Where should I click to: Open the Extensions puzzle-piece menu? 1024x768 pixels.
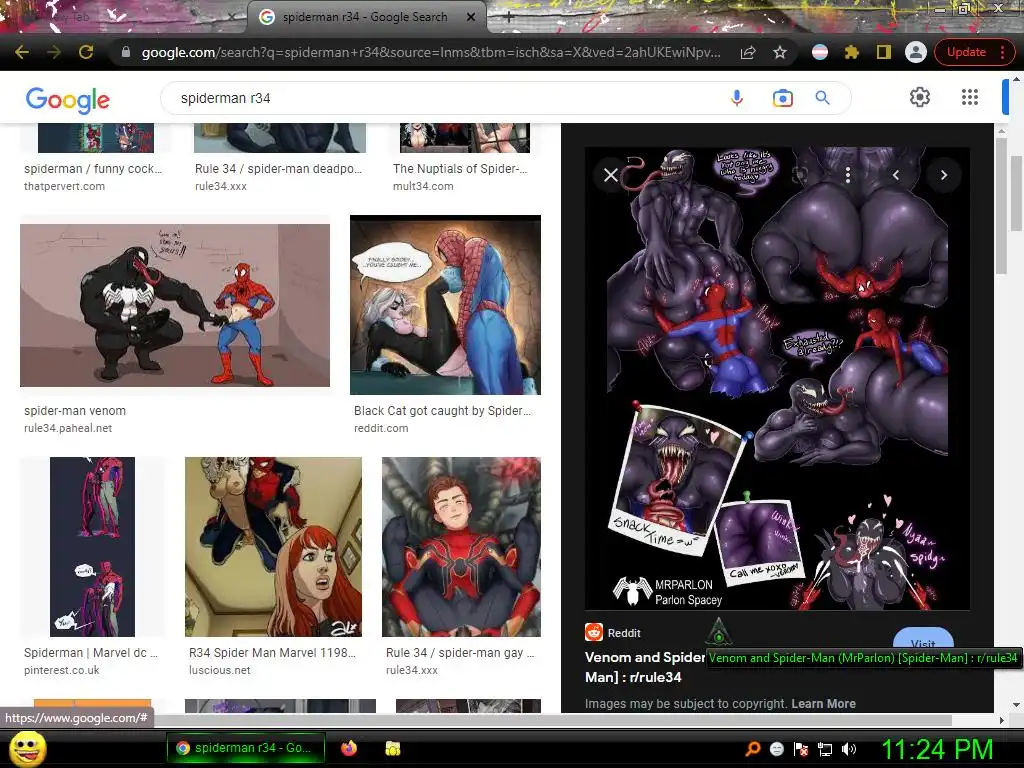pos(852,52)
